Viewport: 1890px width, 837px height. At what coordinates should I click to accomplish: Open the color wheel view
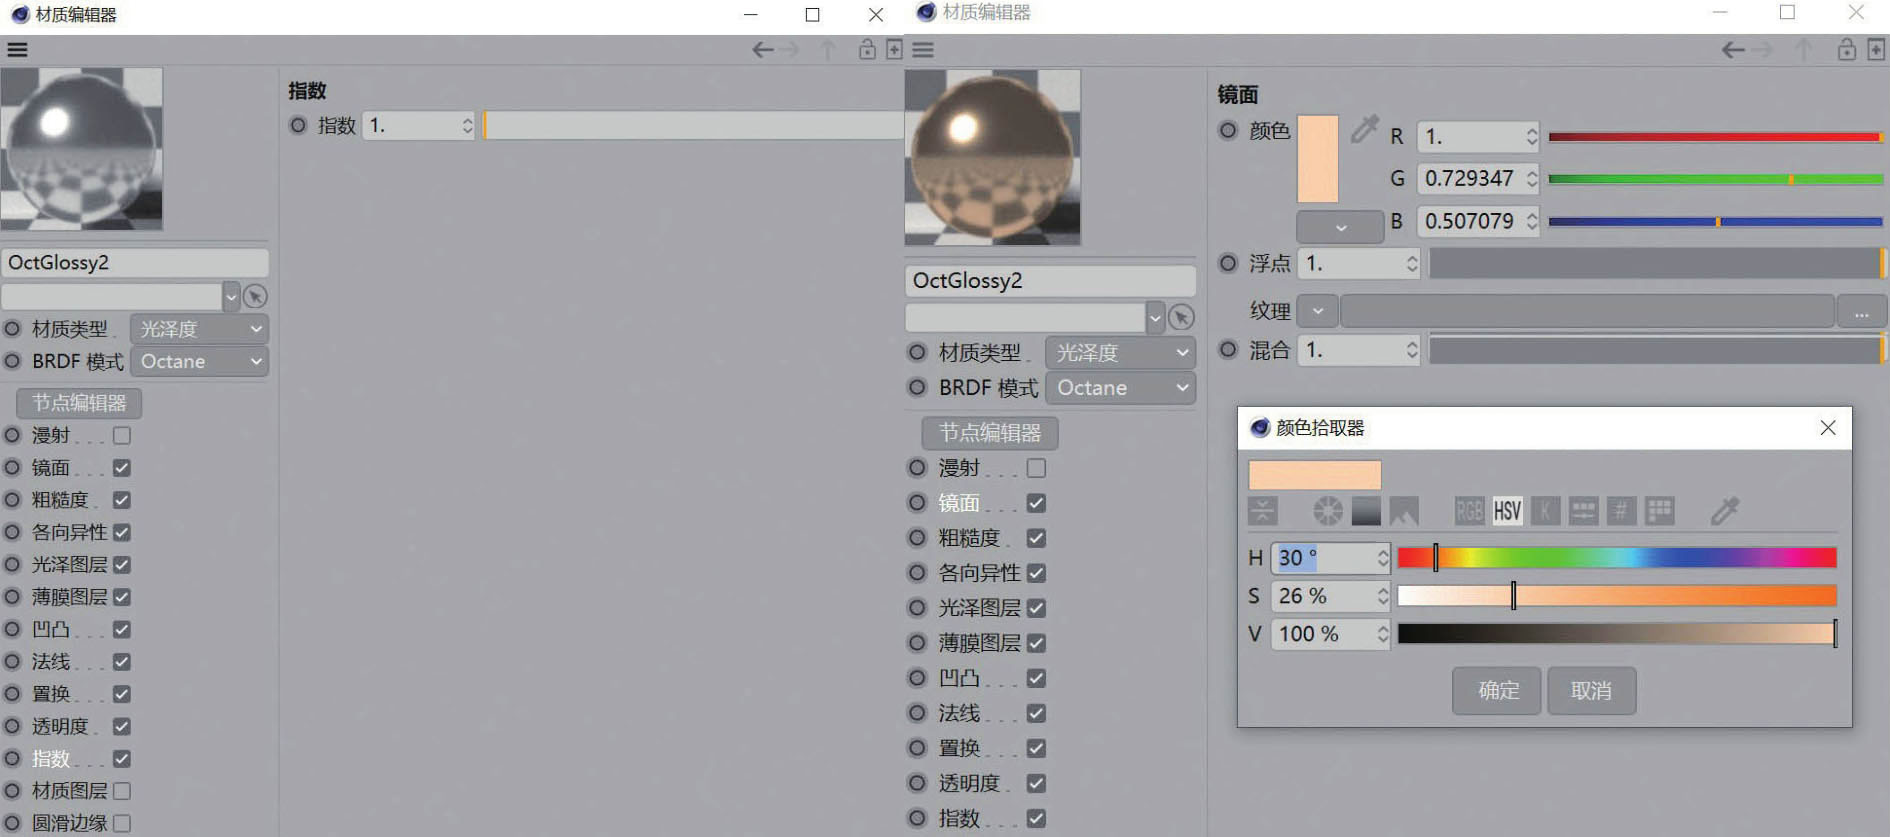point(1327,511)
